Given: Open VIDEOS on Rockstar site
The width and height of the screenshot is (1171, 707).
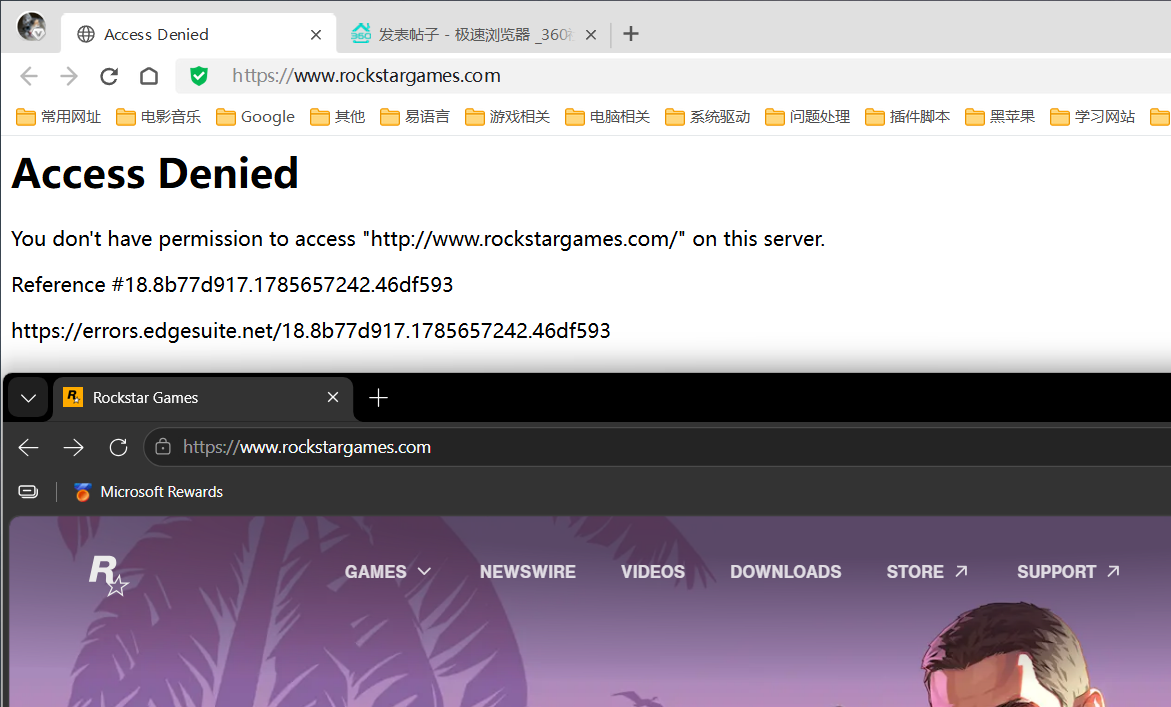Looking at the screenshot, I should [x=653, y=572].
